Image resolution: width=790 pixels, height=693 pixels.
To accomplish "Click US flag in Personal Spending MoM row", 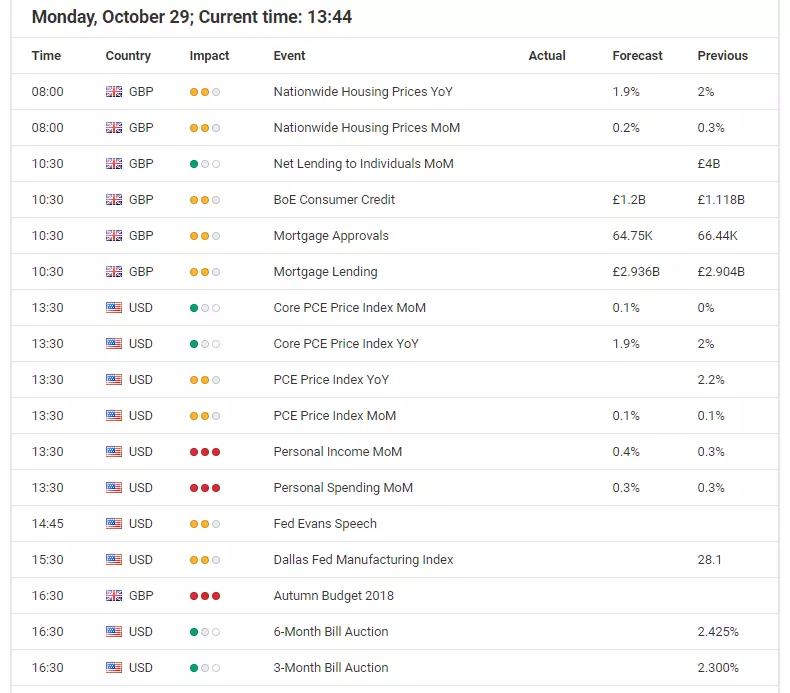I will click(114, 488).
